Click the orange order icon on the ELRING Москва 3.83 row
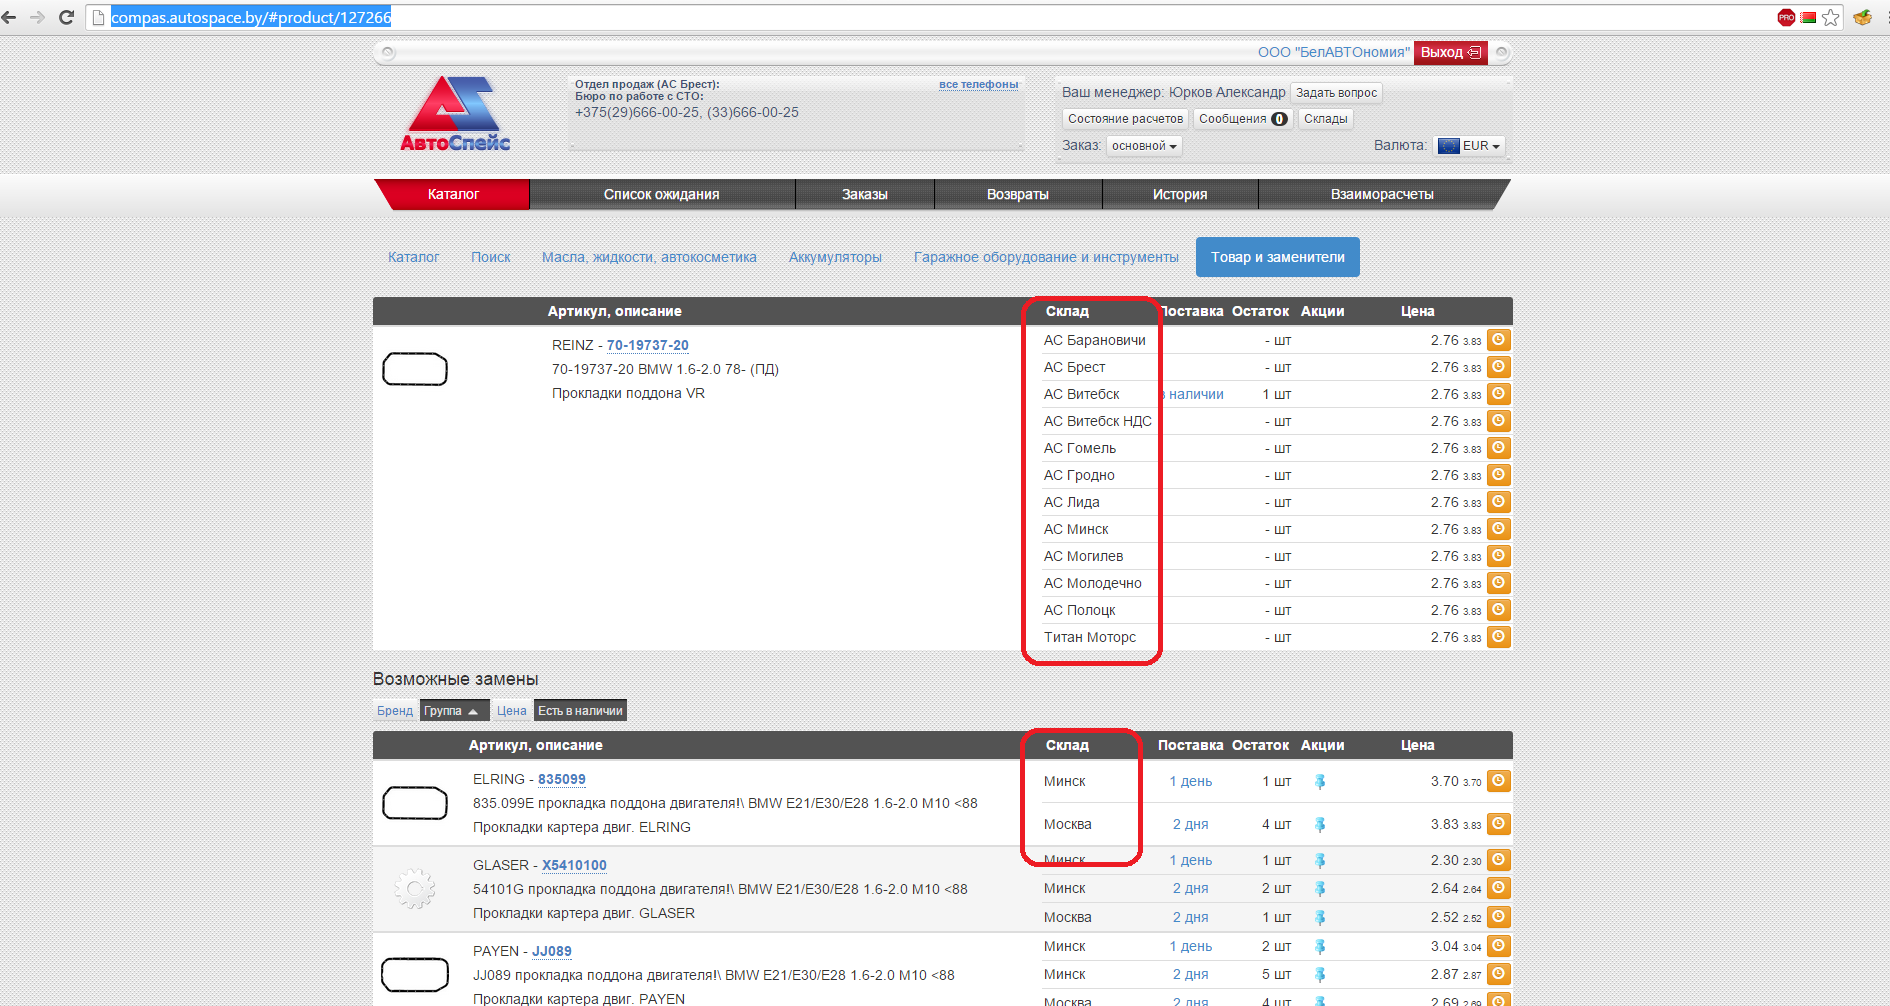 [1498, 824]
